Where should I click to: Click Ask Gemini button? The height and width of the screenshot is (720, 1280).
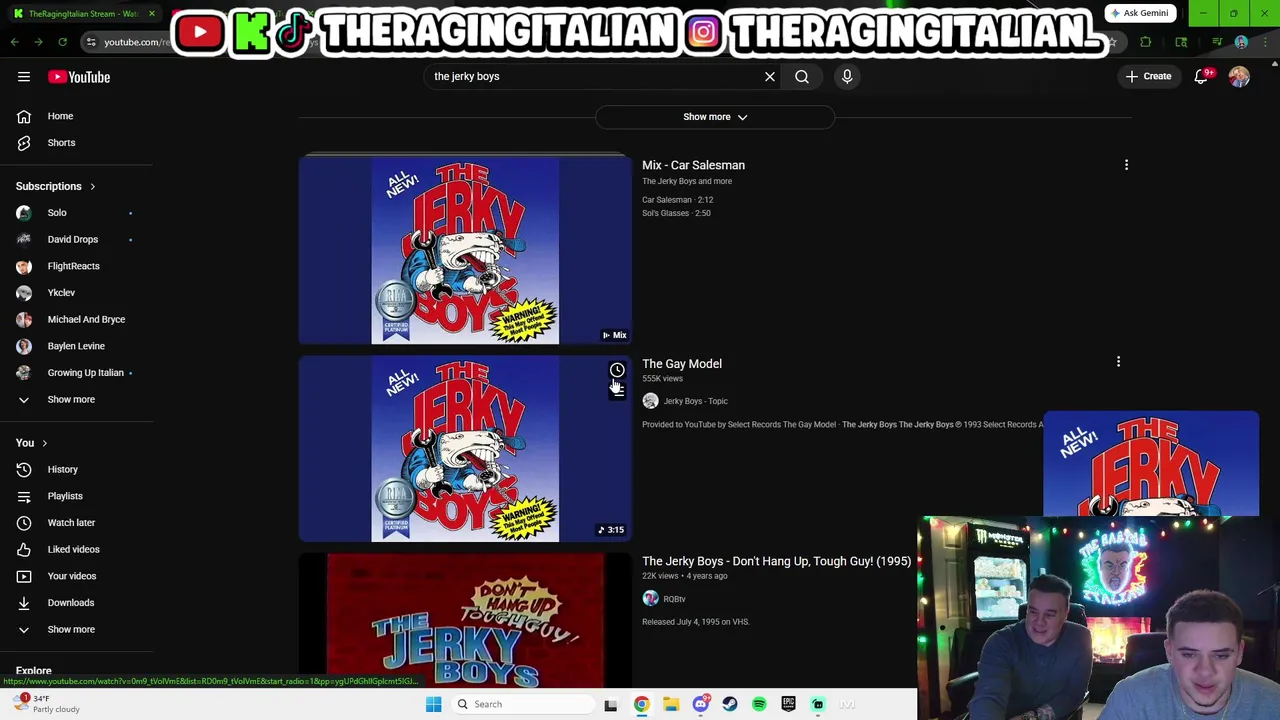coord(1139,13)
